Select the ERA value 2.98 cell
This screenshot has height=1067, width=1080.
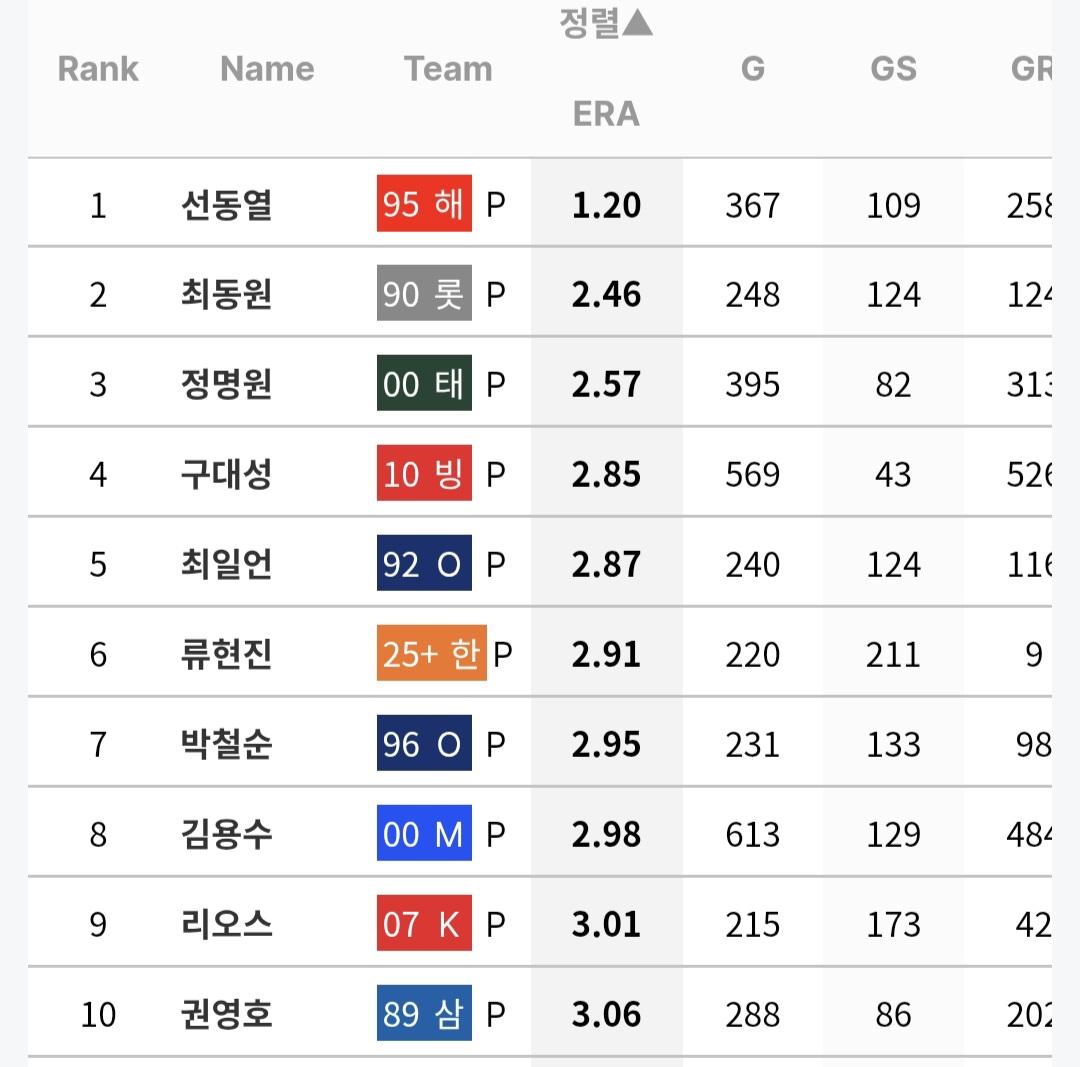point(606,834)
